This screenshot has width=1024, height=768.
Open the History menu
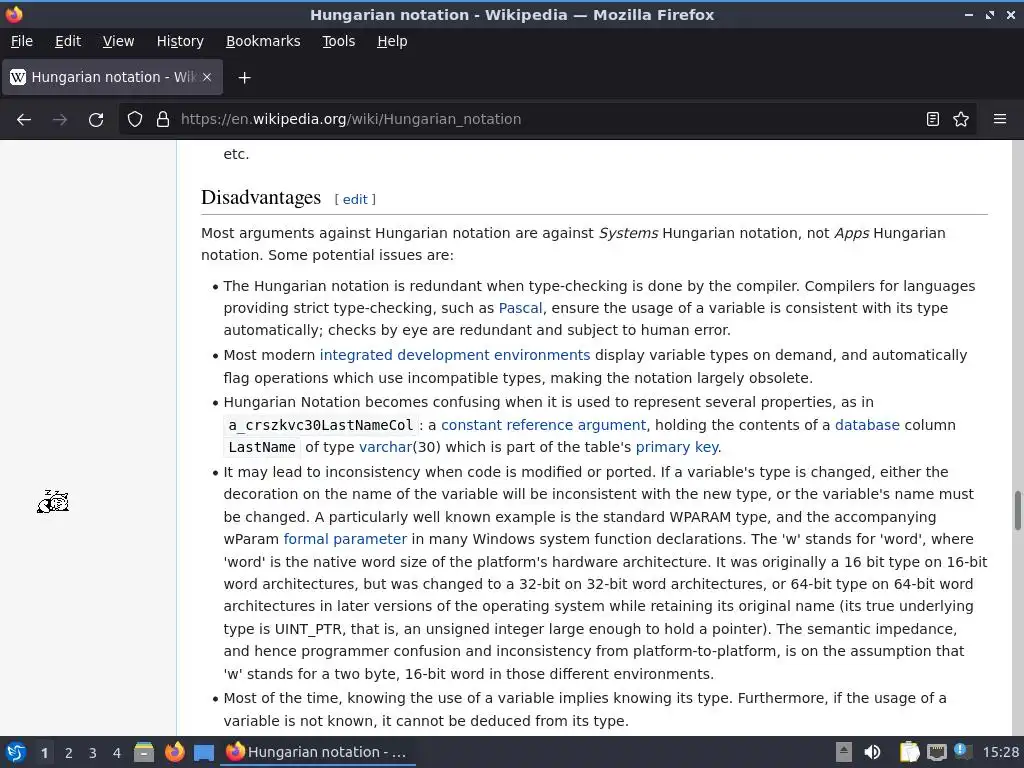click(180, 41)
